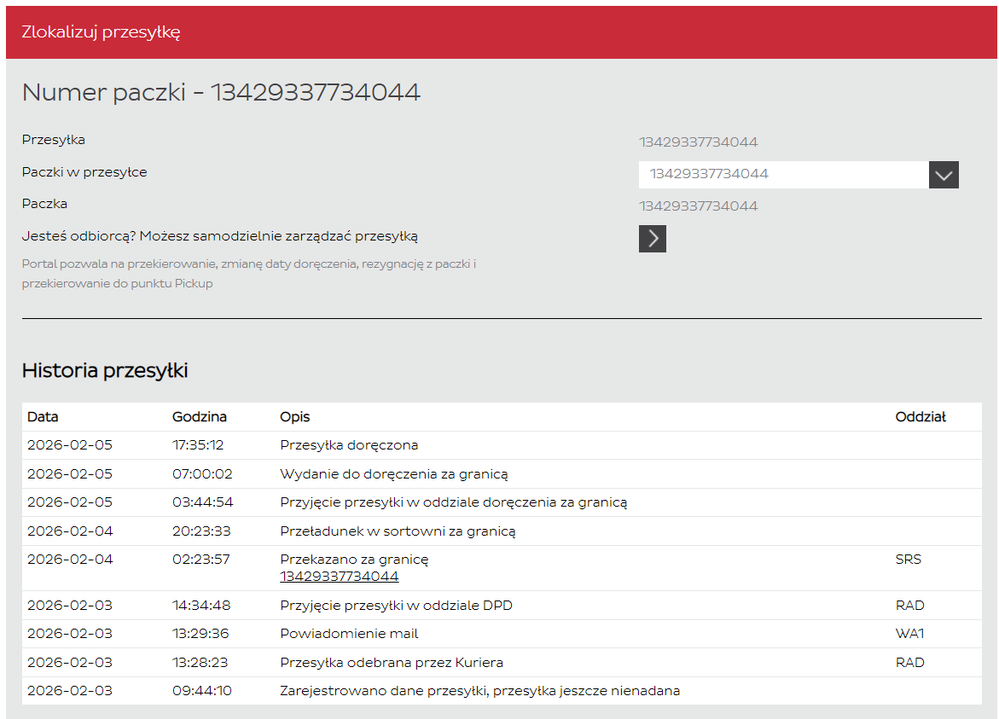This screenshot has width=999, height=719.
Task: Click the black arrow icon to manage shipment
Action: [x=652, y=238]
